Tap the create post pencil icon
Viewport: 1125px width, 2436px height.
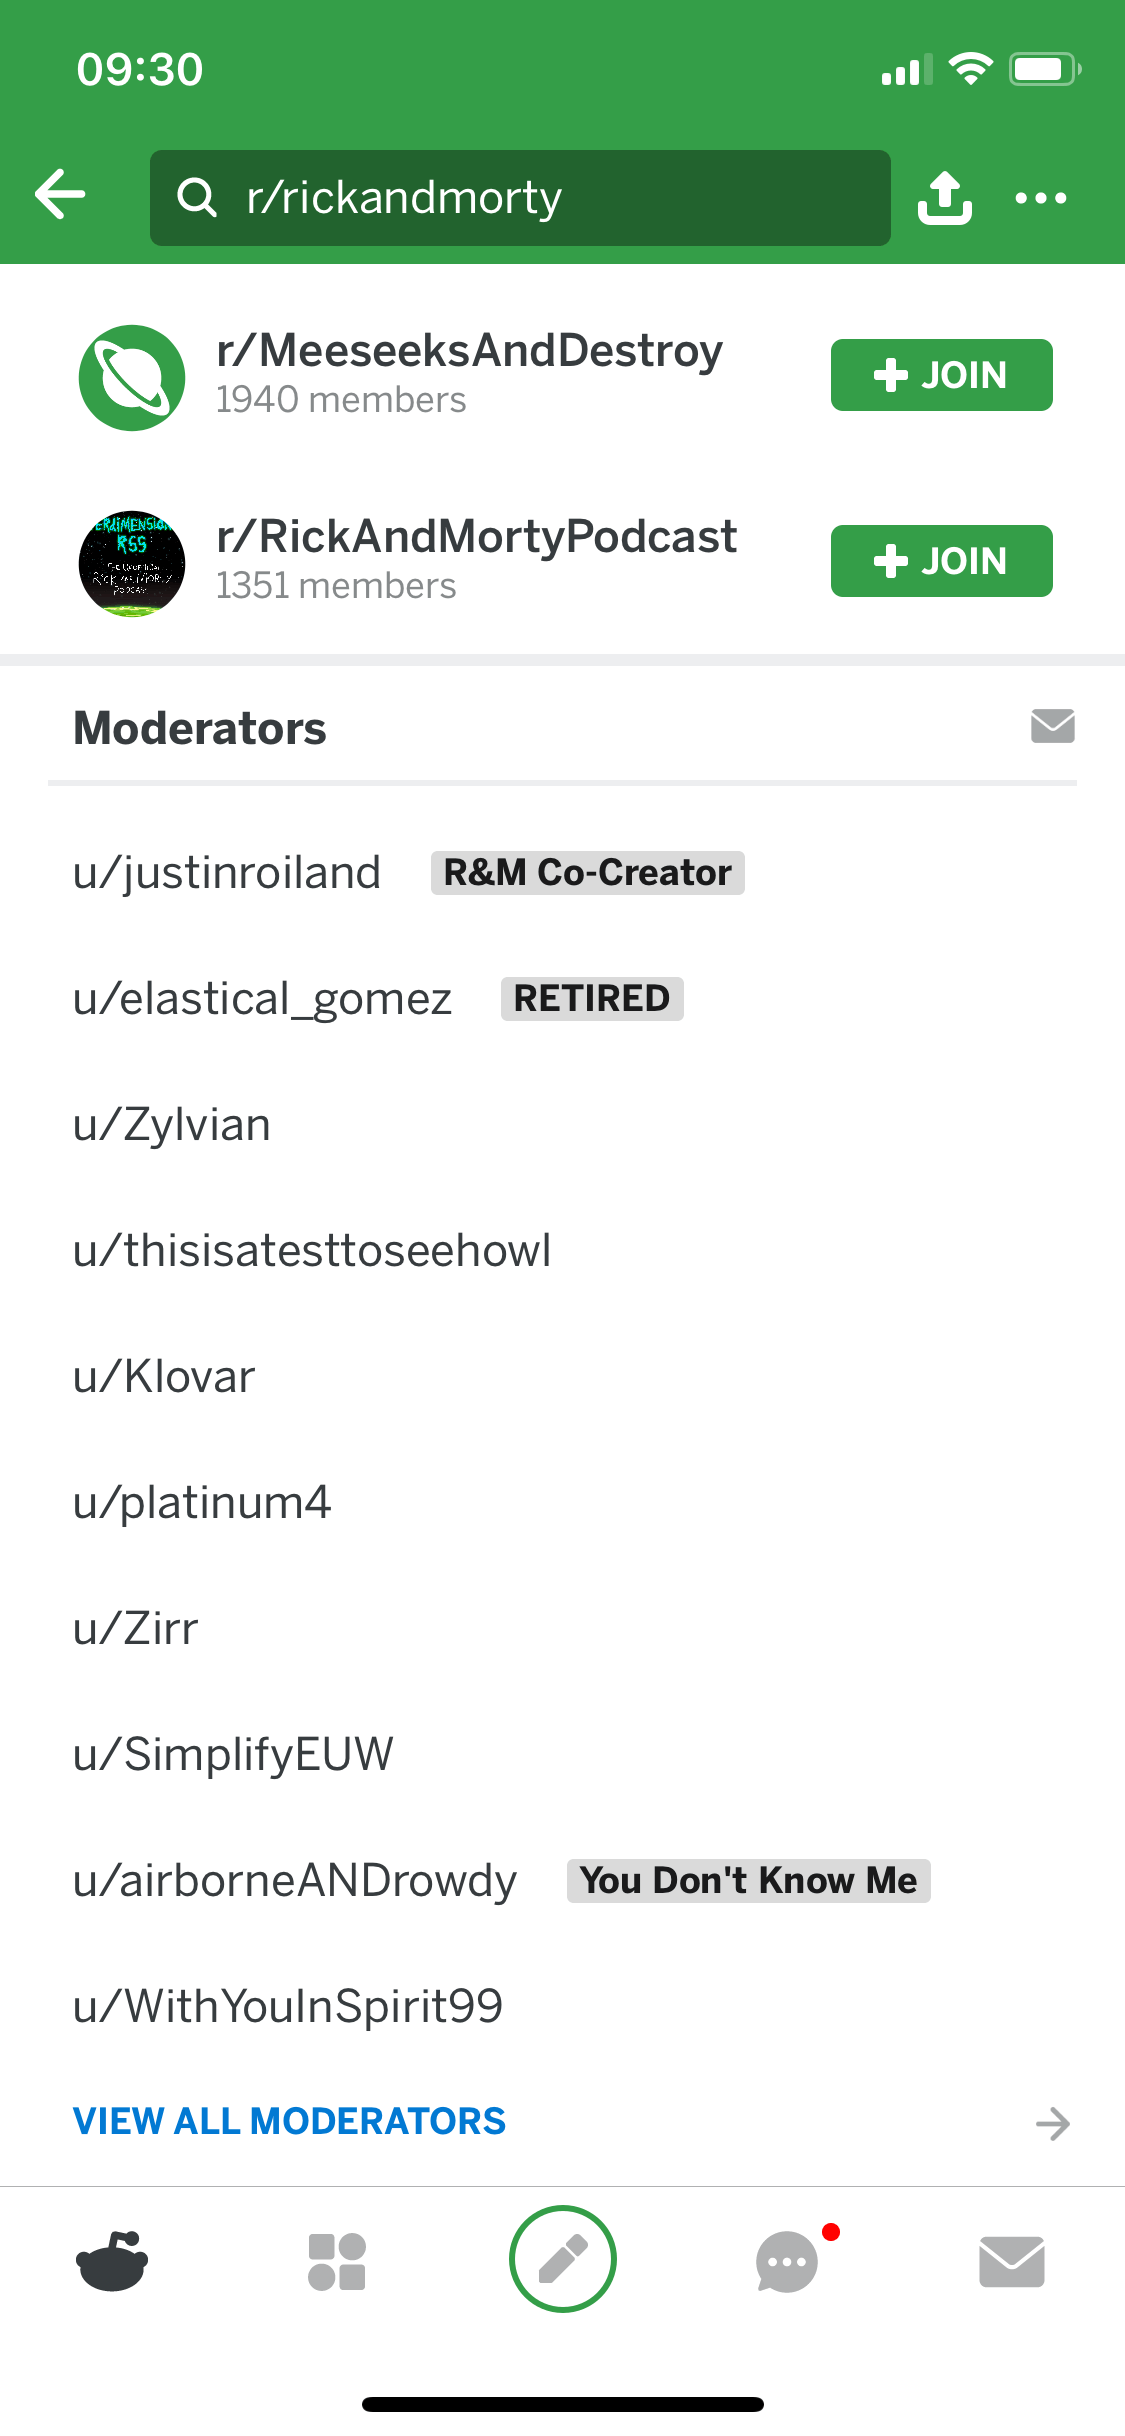pyautogui.click(x=562, y=2259)
